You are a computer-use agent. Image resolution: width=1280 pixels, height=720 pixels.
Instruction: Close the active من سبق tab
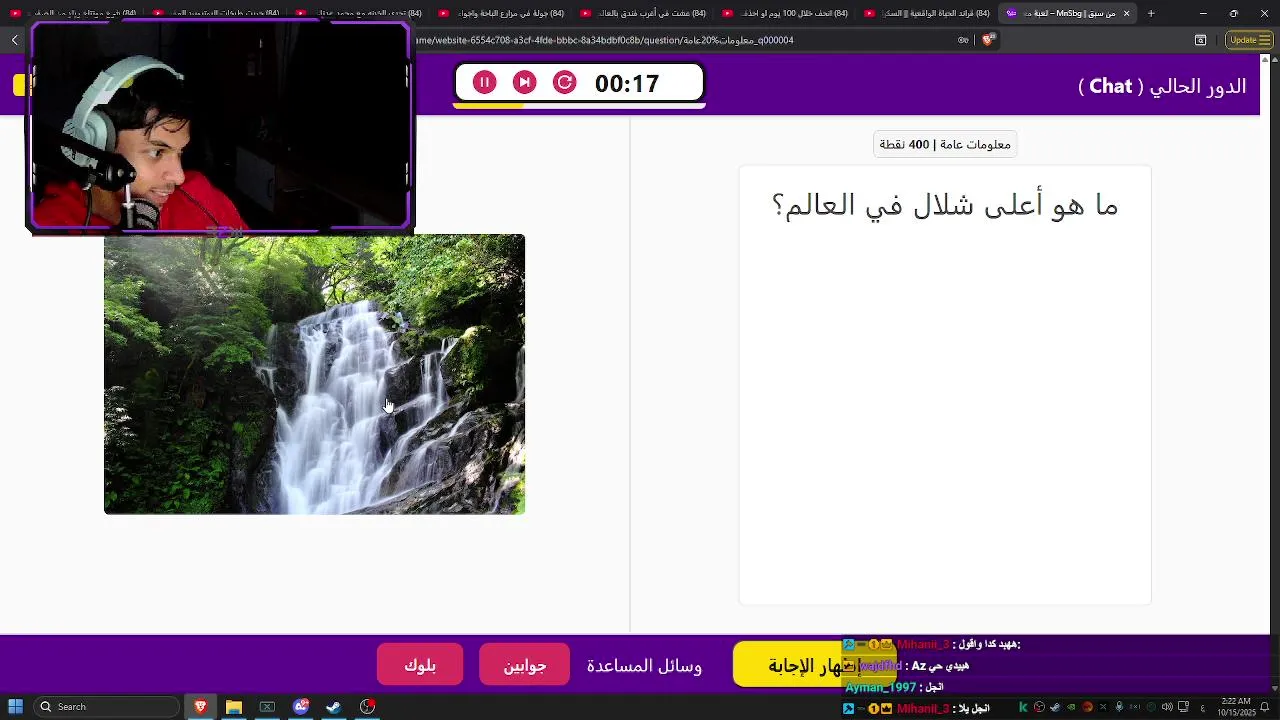click(1126, 13)
